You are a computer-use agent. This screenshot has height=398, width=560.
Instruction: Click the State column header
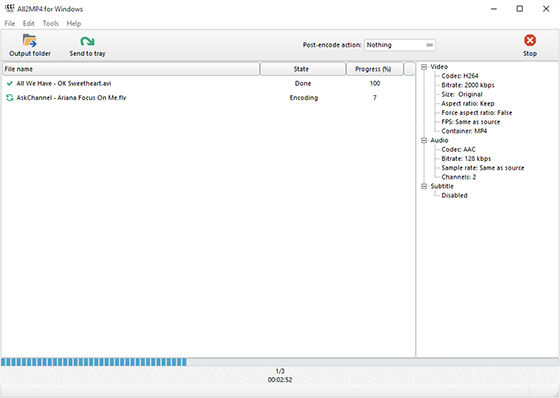[x=303, y=69]
